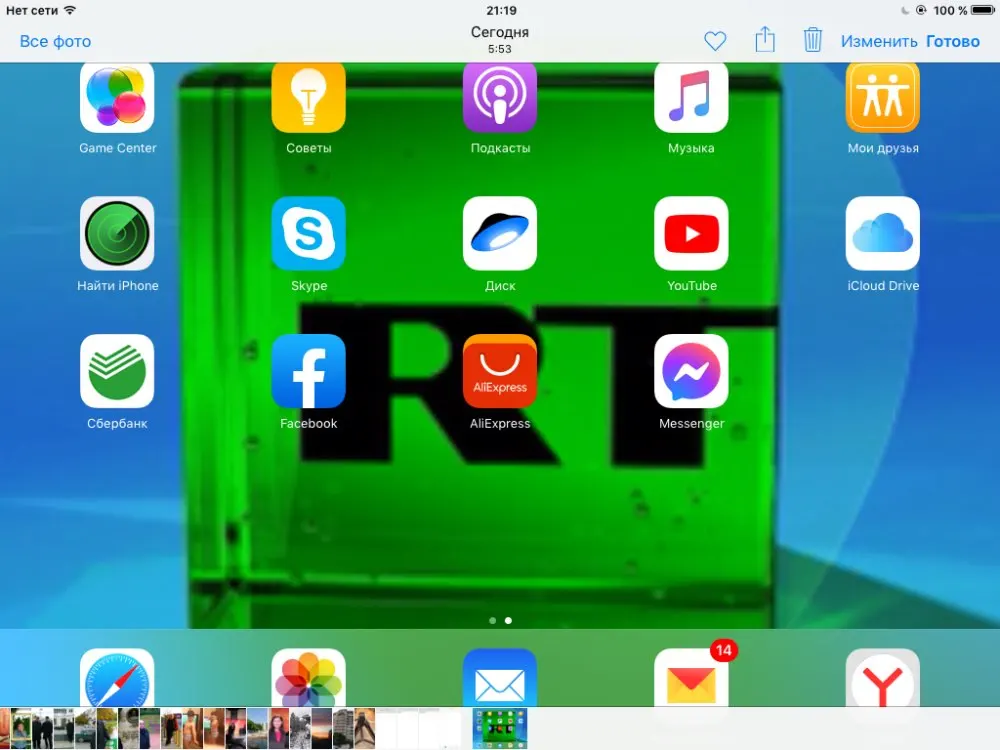
Task: Tap the Подкасты icon
Action: point(500,97)
